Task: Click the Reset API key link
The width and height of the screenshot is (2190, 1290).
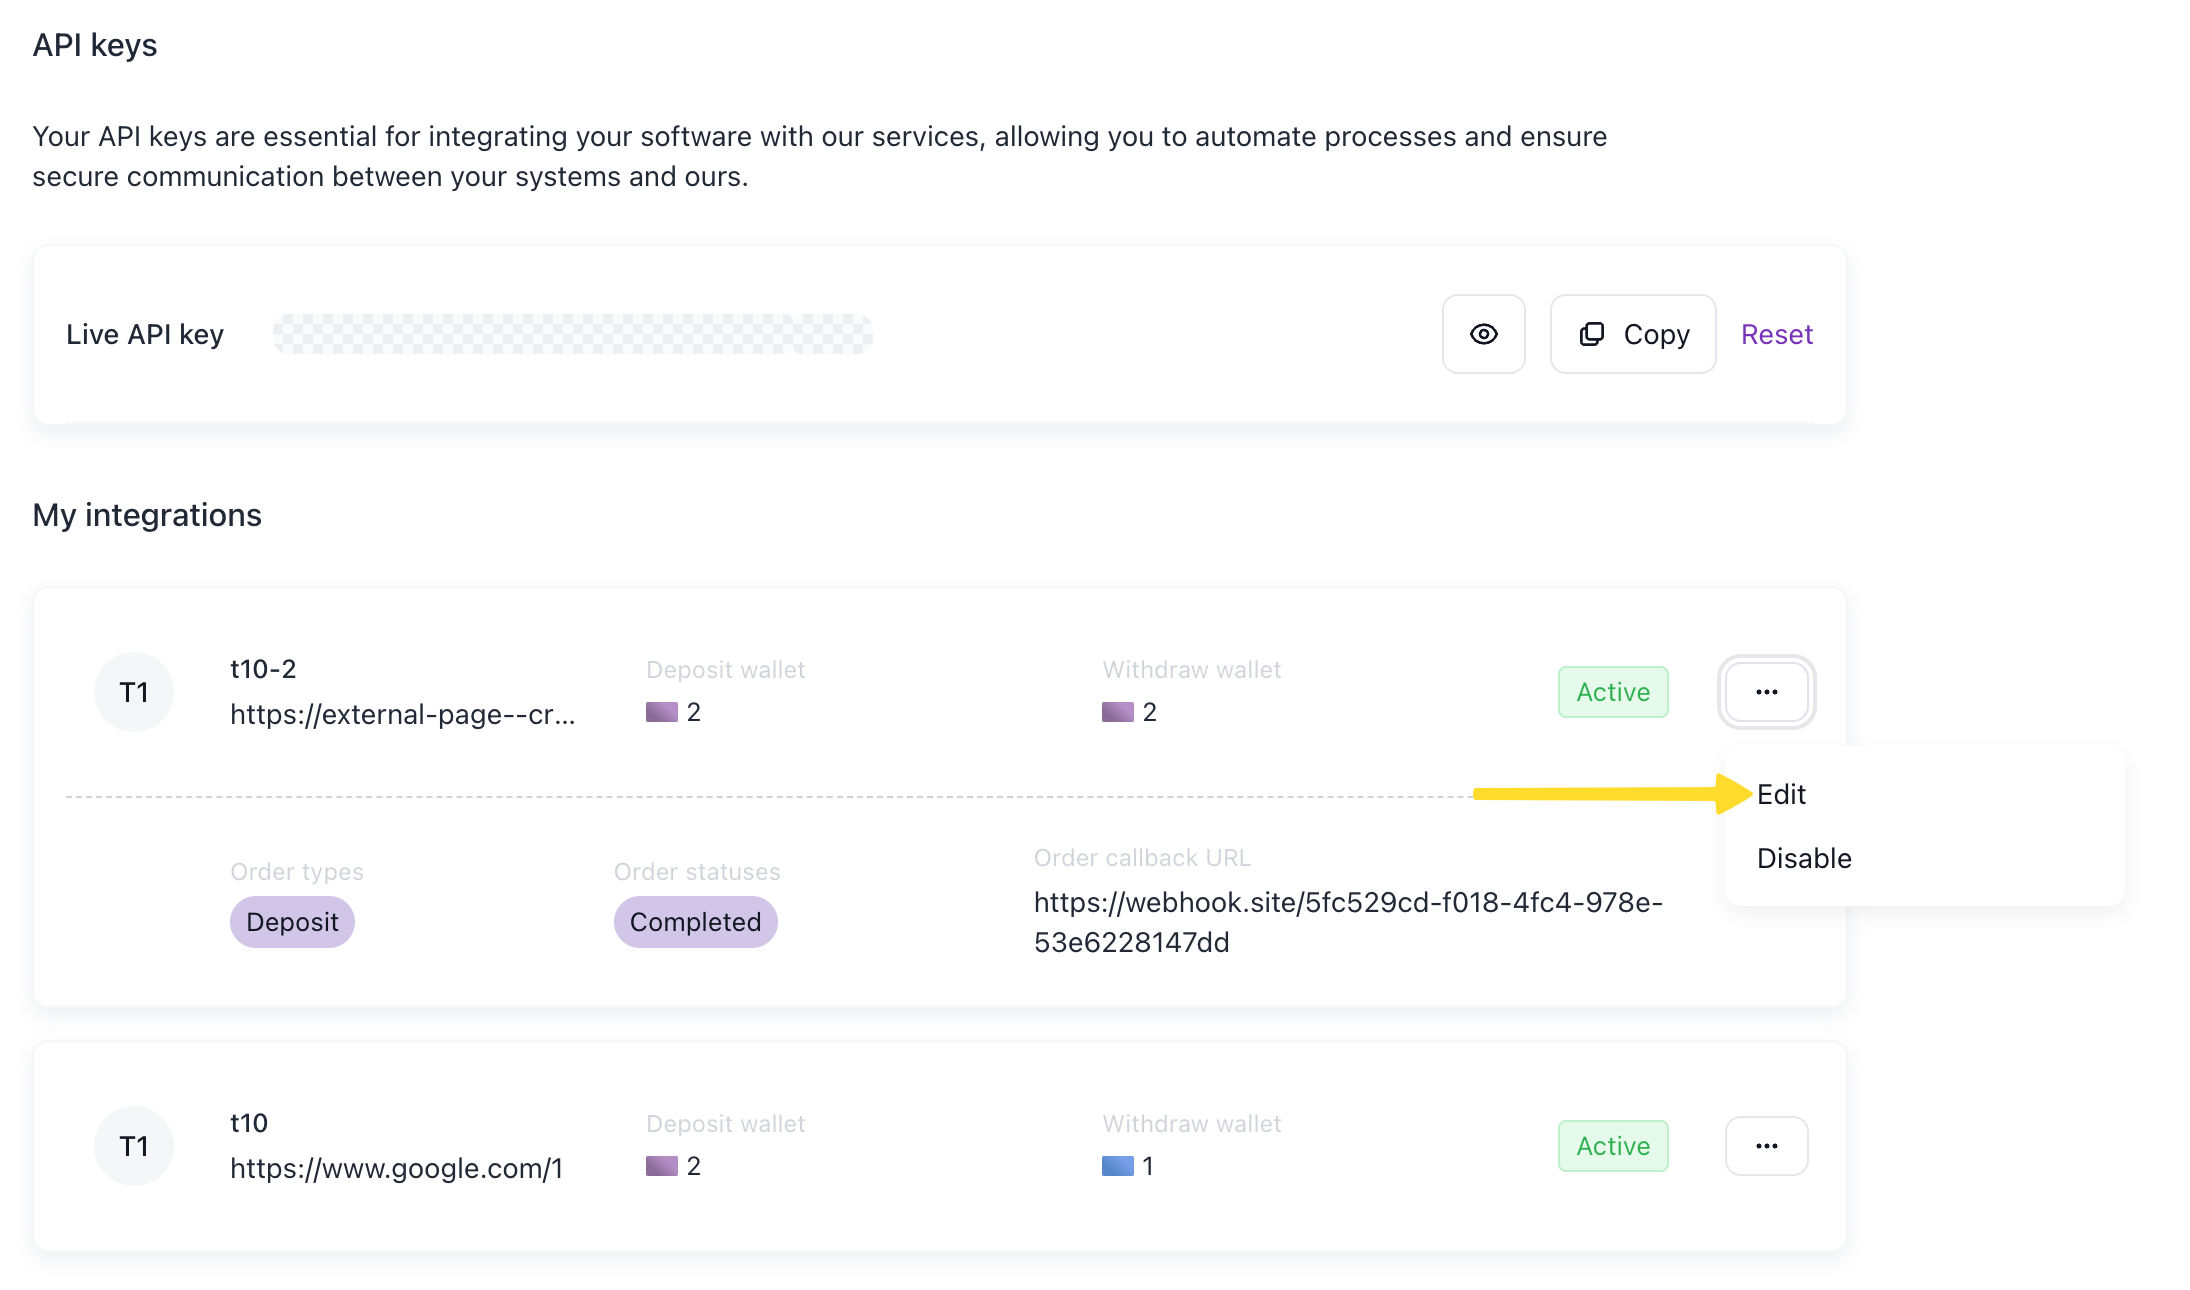Action: pos(1776,334)
